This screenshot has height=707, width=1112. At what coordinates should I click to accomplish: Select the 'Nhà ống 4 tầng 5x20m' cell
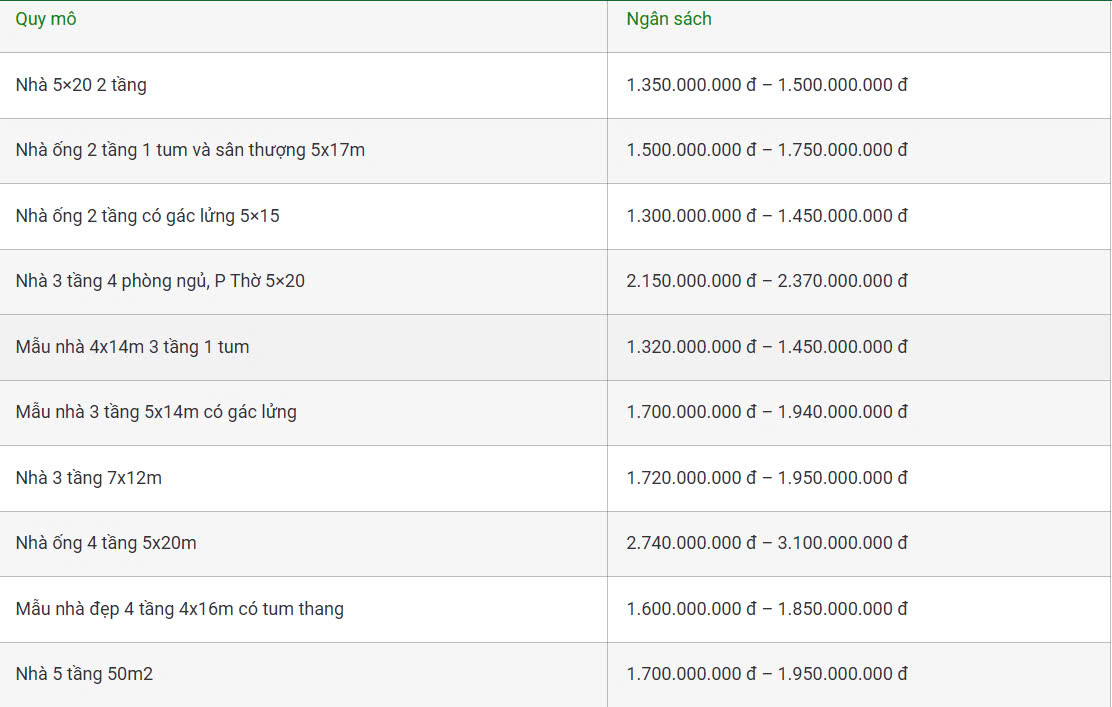pos(106,543)
